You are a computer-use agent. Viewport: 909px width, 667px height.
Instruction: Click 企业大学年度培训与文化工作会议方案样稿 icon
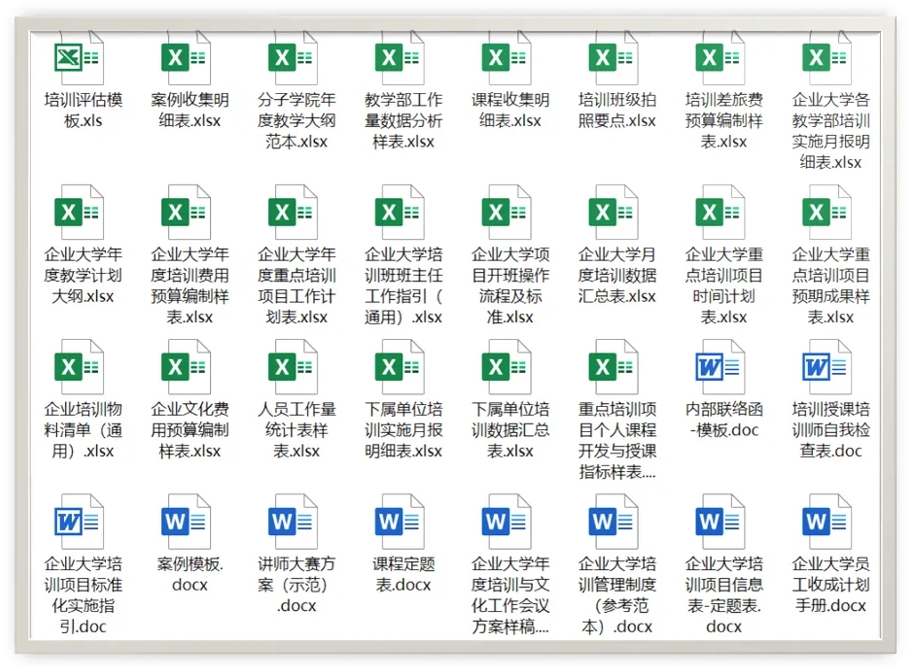506,522
